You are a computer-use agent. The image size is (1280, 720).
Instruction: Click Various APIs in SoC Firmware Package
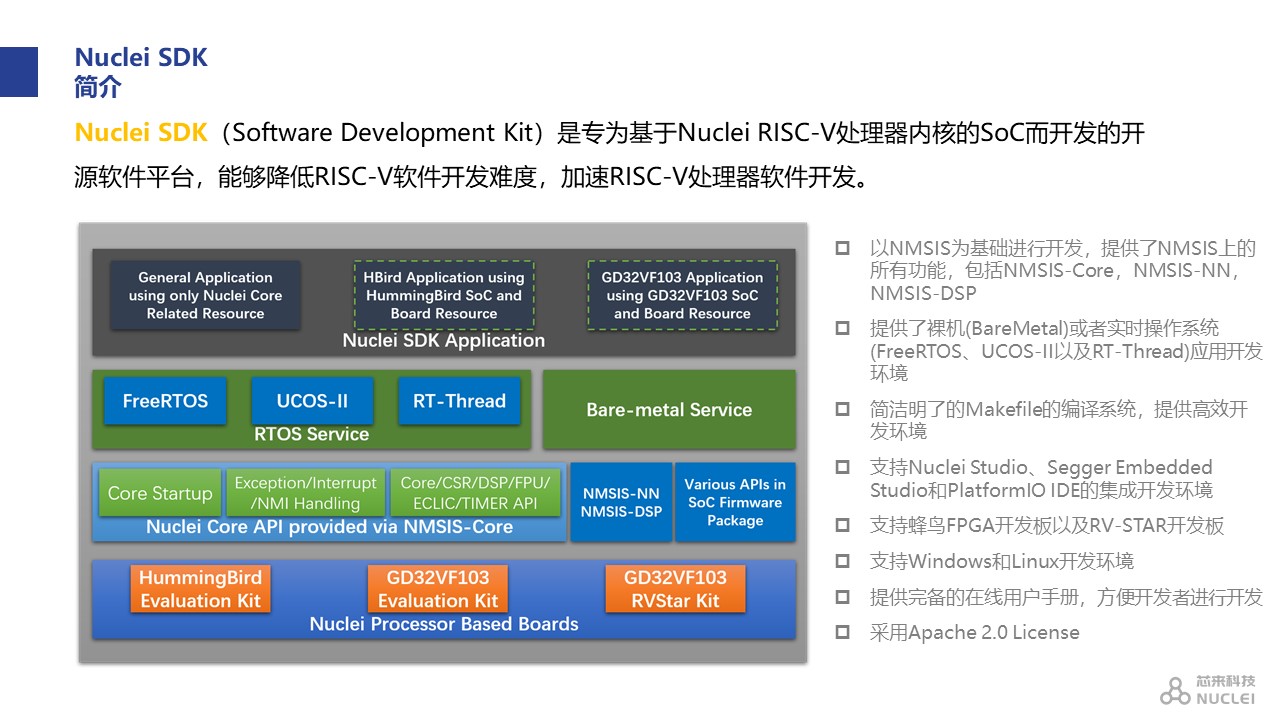[735, 502]
